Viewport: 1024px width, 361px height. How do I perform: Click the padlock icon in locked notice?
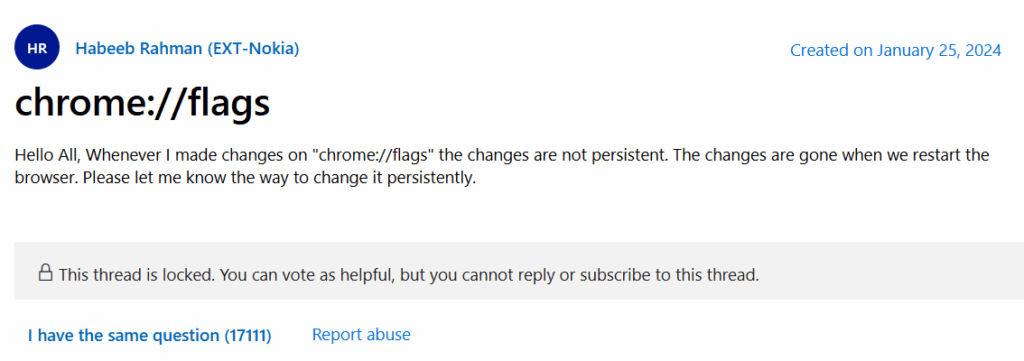45,272
